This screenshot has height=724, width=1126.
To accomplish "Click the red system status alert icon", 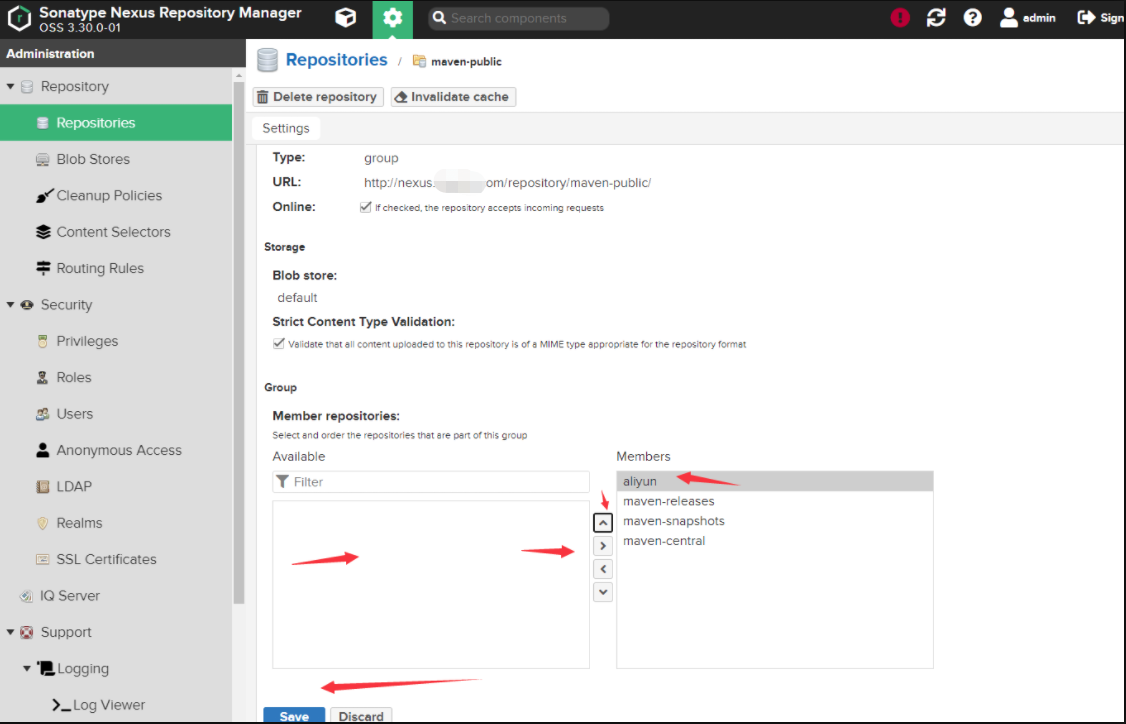I will [900, 18].
